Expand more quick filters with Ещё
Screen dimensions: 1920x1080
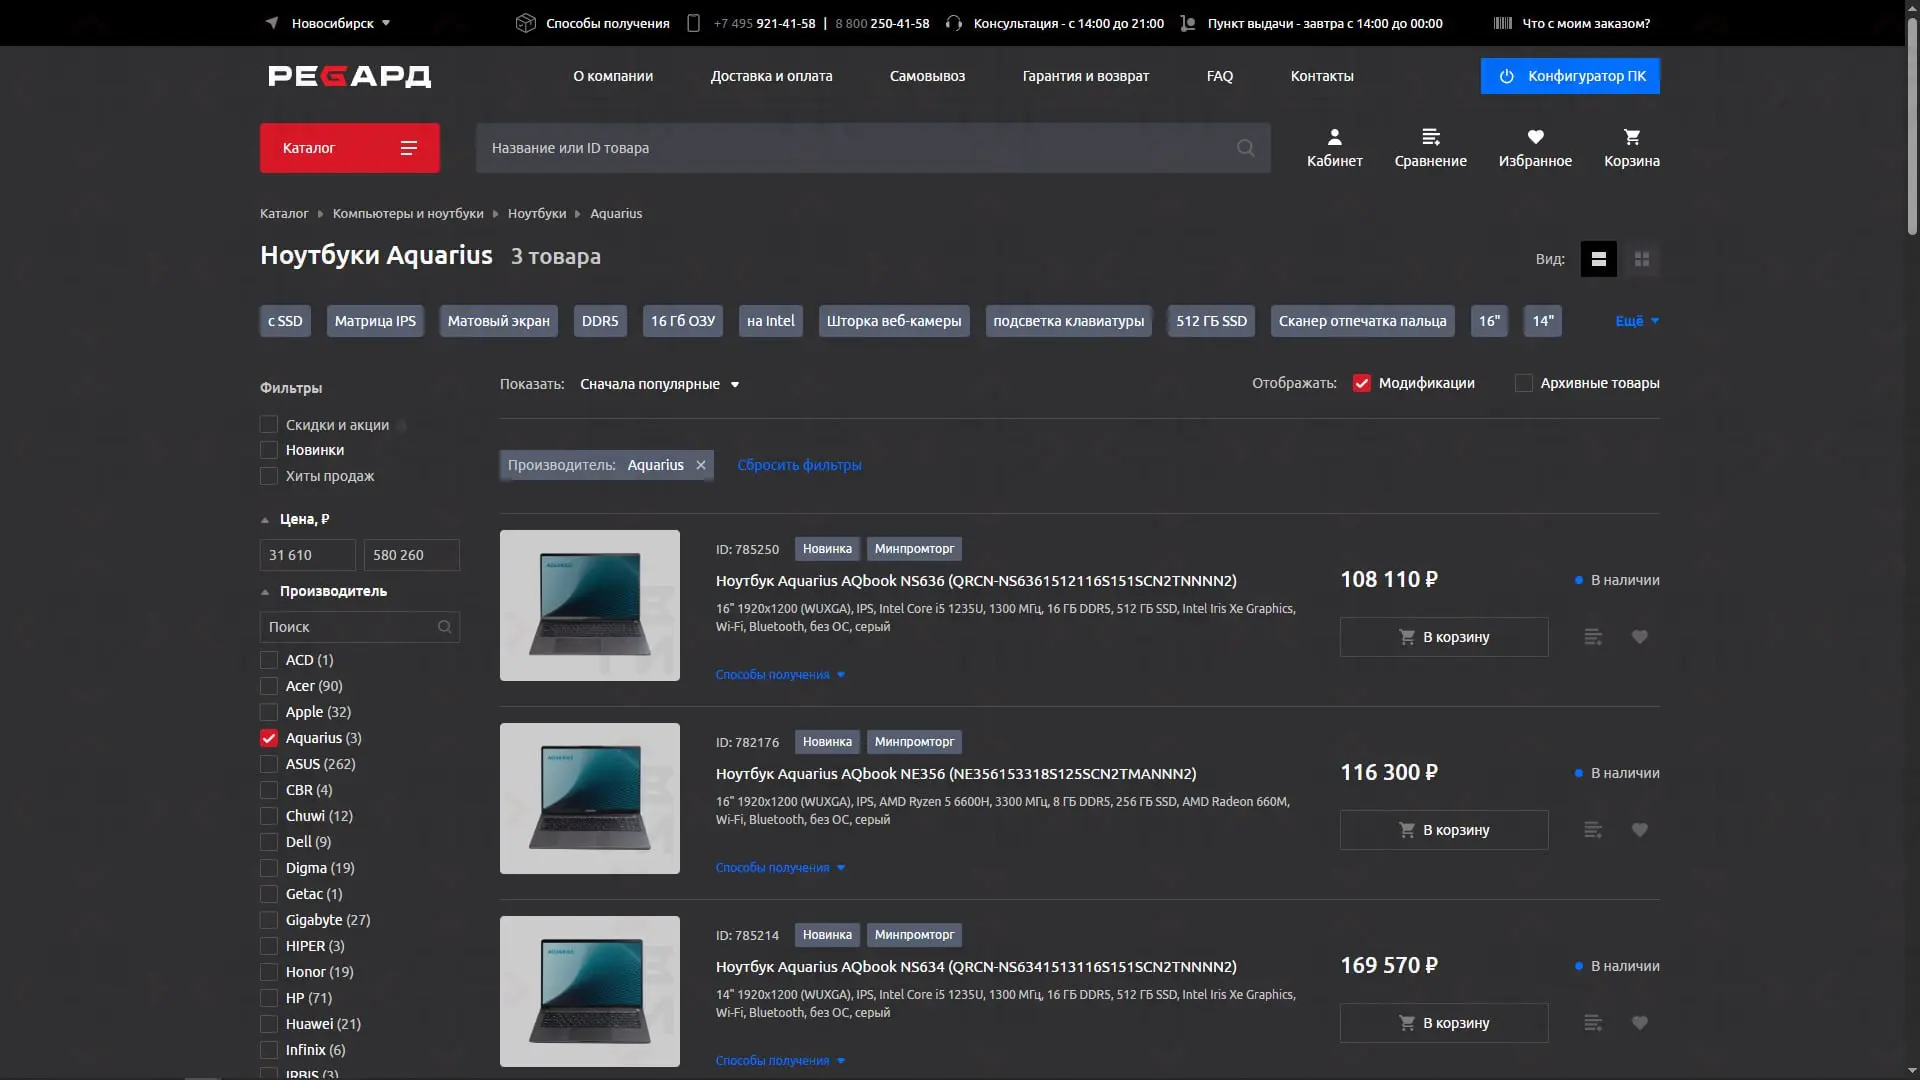[x=1637, y=321]
